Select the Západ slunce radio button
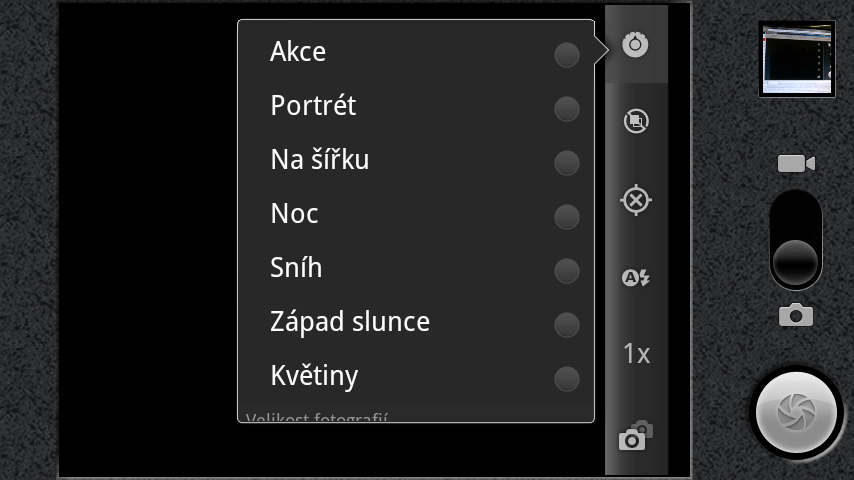Image resolution: width=854 pixels, height=480 pixels. (x=566, y=325)
